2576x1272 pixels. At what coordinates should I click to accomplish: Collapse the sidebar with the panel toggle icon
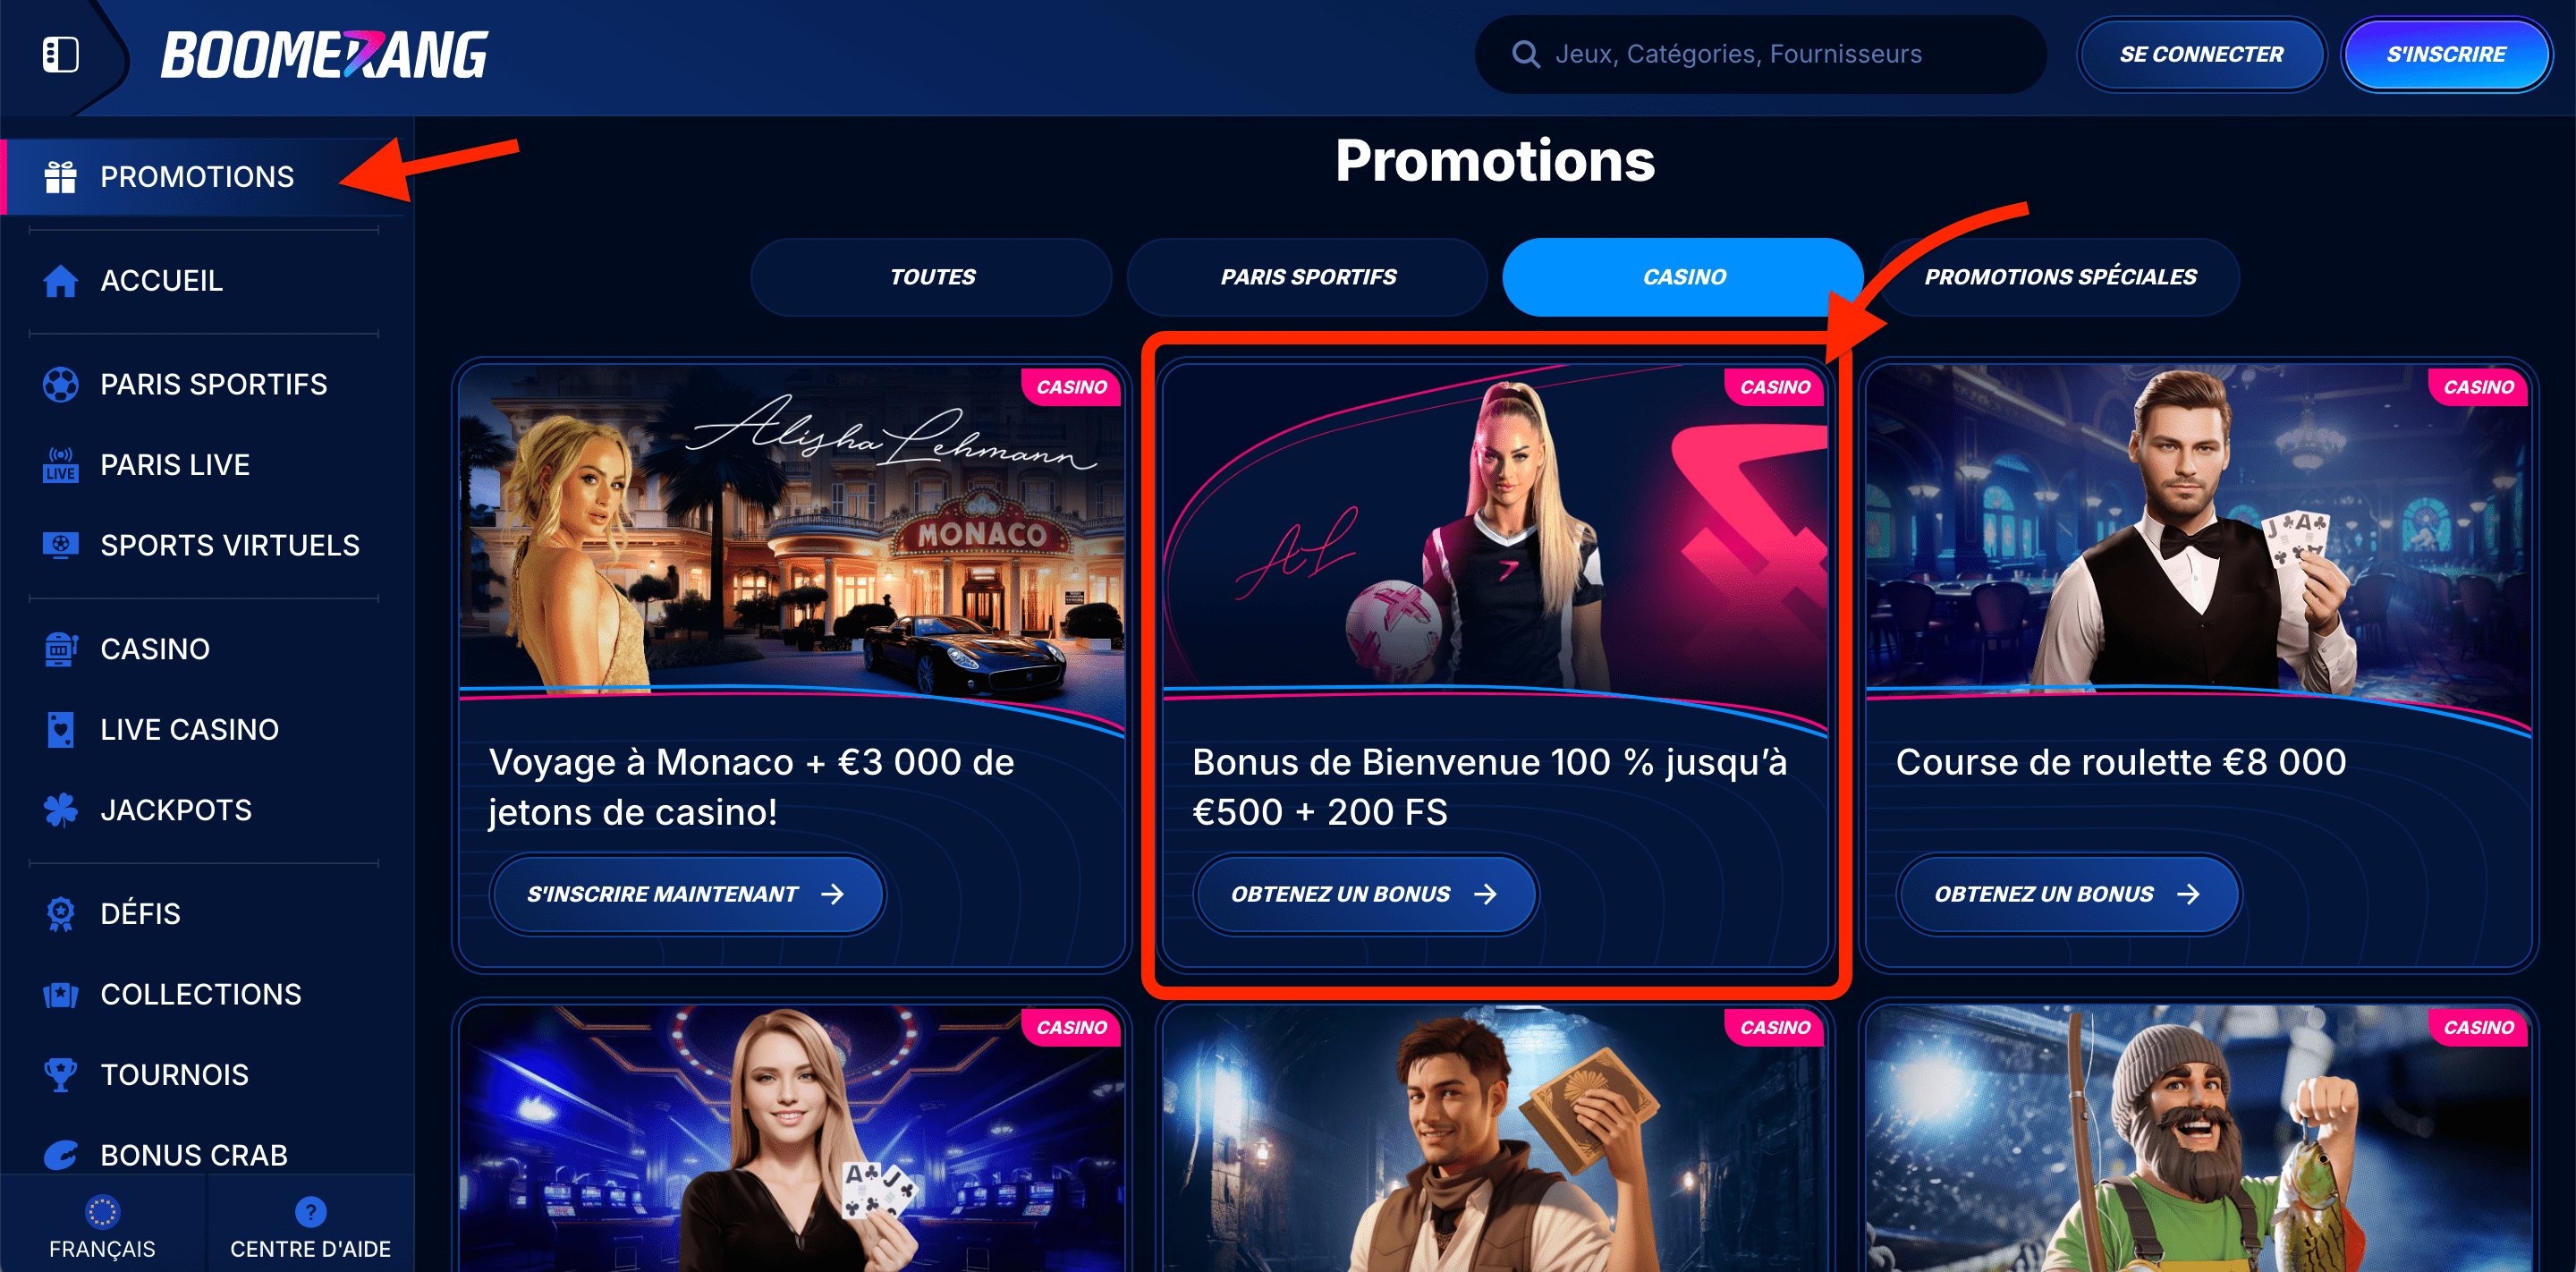point(60,54)
